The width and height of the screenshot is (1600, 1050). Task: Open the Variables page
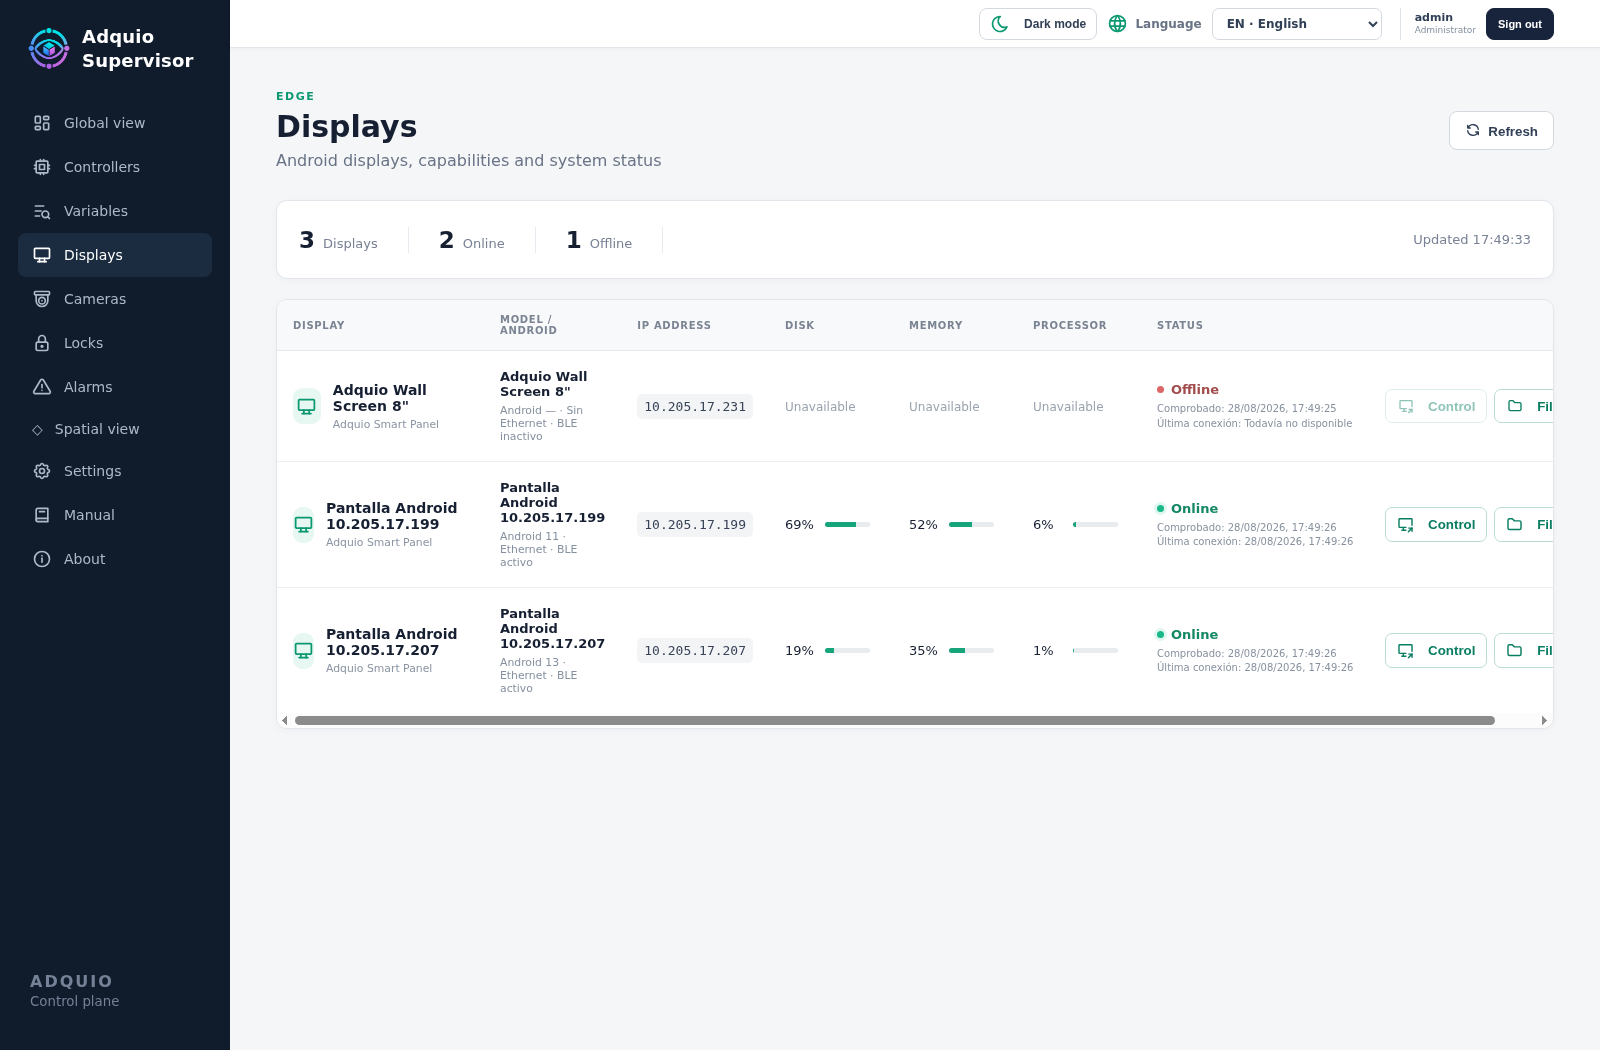coord(115,211)
